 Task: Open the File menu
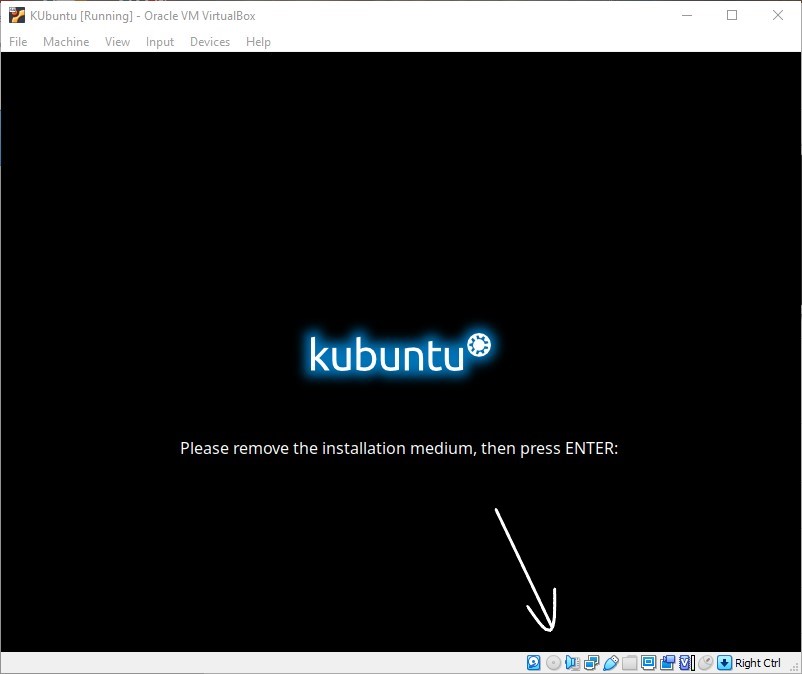click(18, 41)
